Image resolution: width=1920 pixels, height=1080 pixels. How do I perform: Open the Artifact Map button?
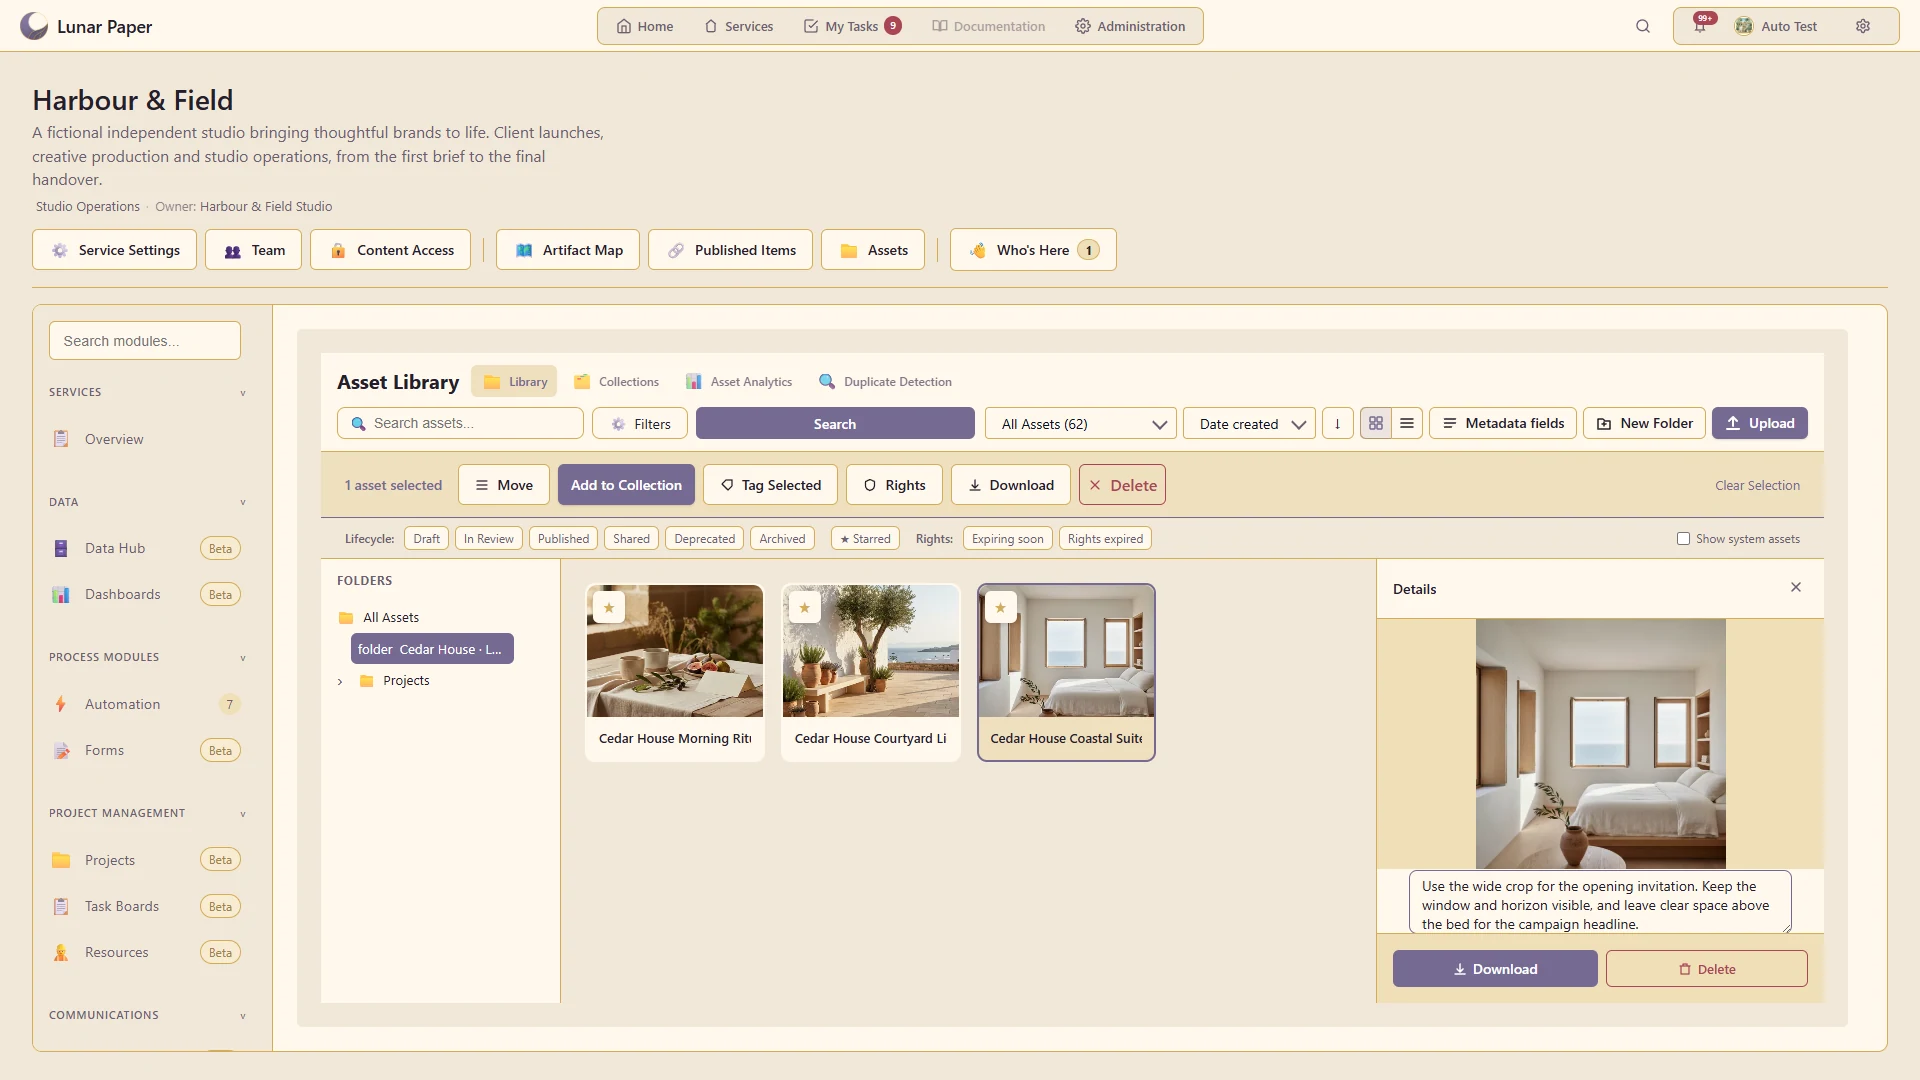568,250
